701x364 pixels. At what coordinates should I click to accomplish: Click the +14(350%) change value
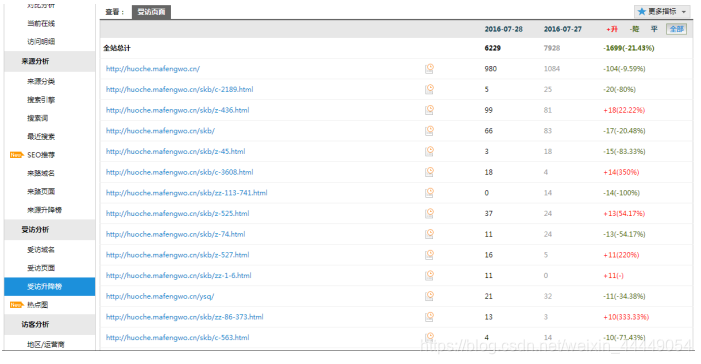[621, 172]
